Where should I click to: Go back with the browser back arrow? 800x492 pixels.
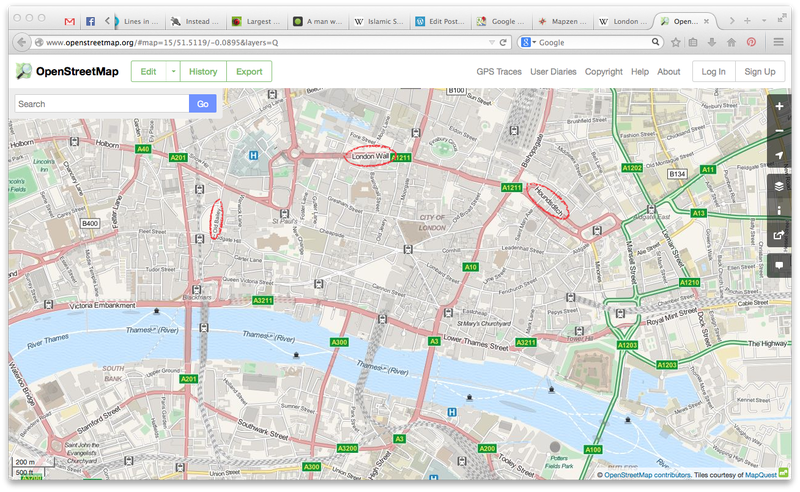click(x=21, y=42)
